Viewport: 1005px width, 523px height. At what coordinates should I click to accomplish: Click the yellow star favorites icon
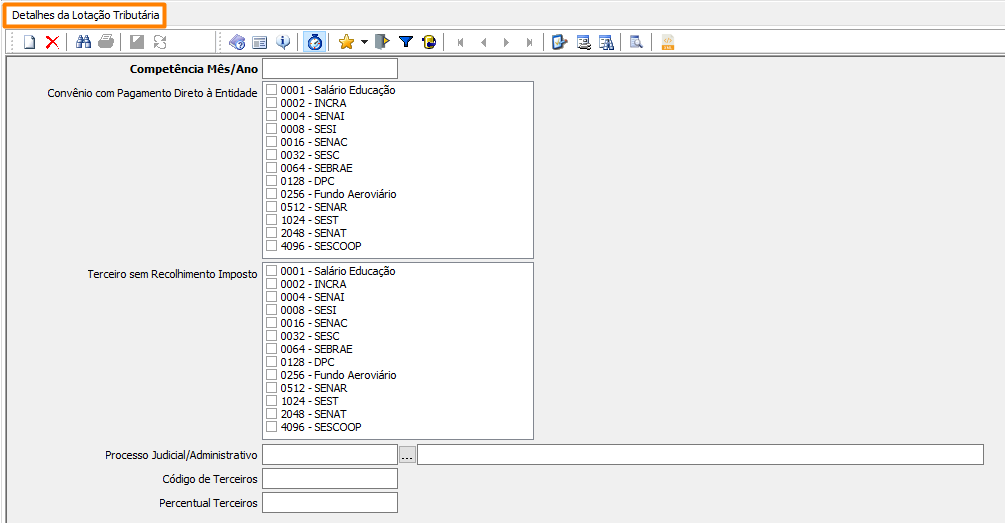(346, 42)
